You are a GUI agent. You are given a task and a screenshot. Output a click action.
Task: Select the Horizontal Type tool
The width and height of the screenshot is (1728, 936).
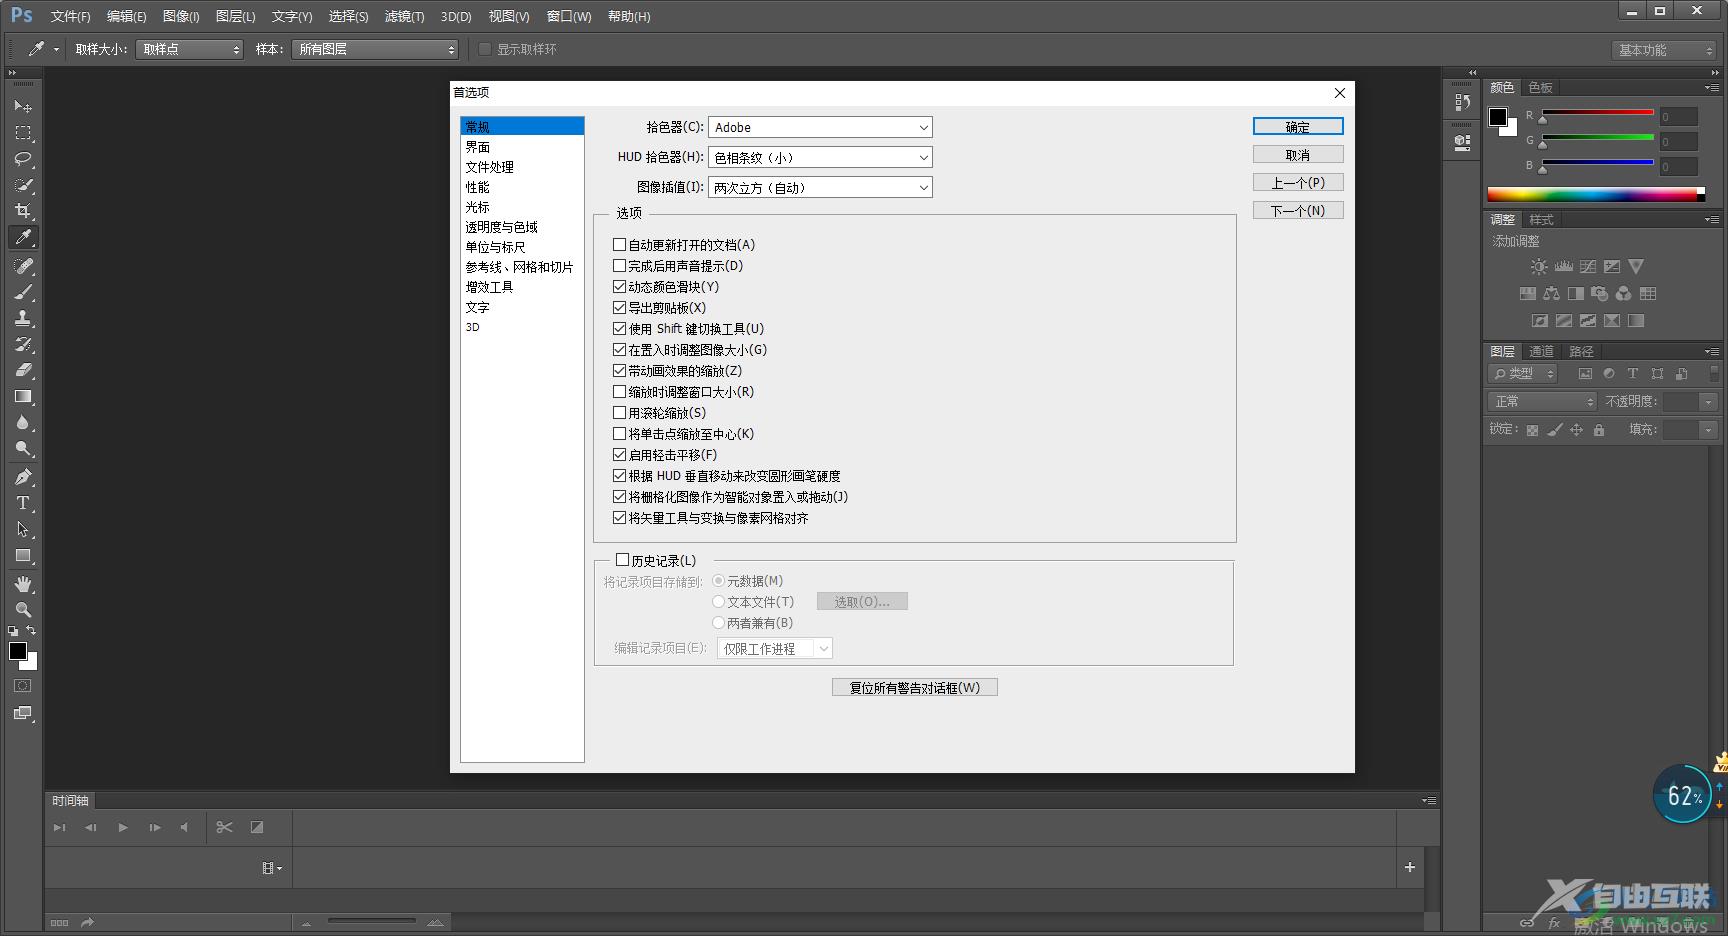click(23, 503)
